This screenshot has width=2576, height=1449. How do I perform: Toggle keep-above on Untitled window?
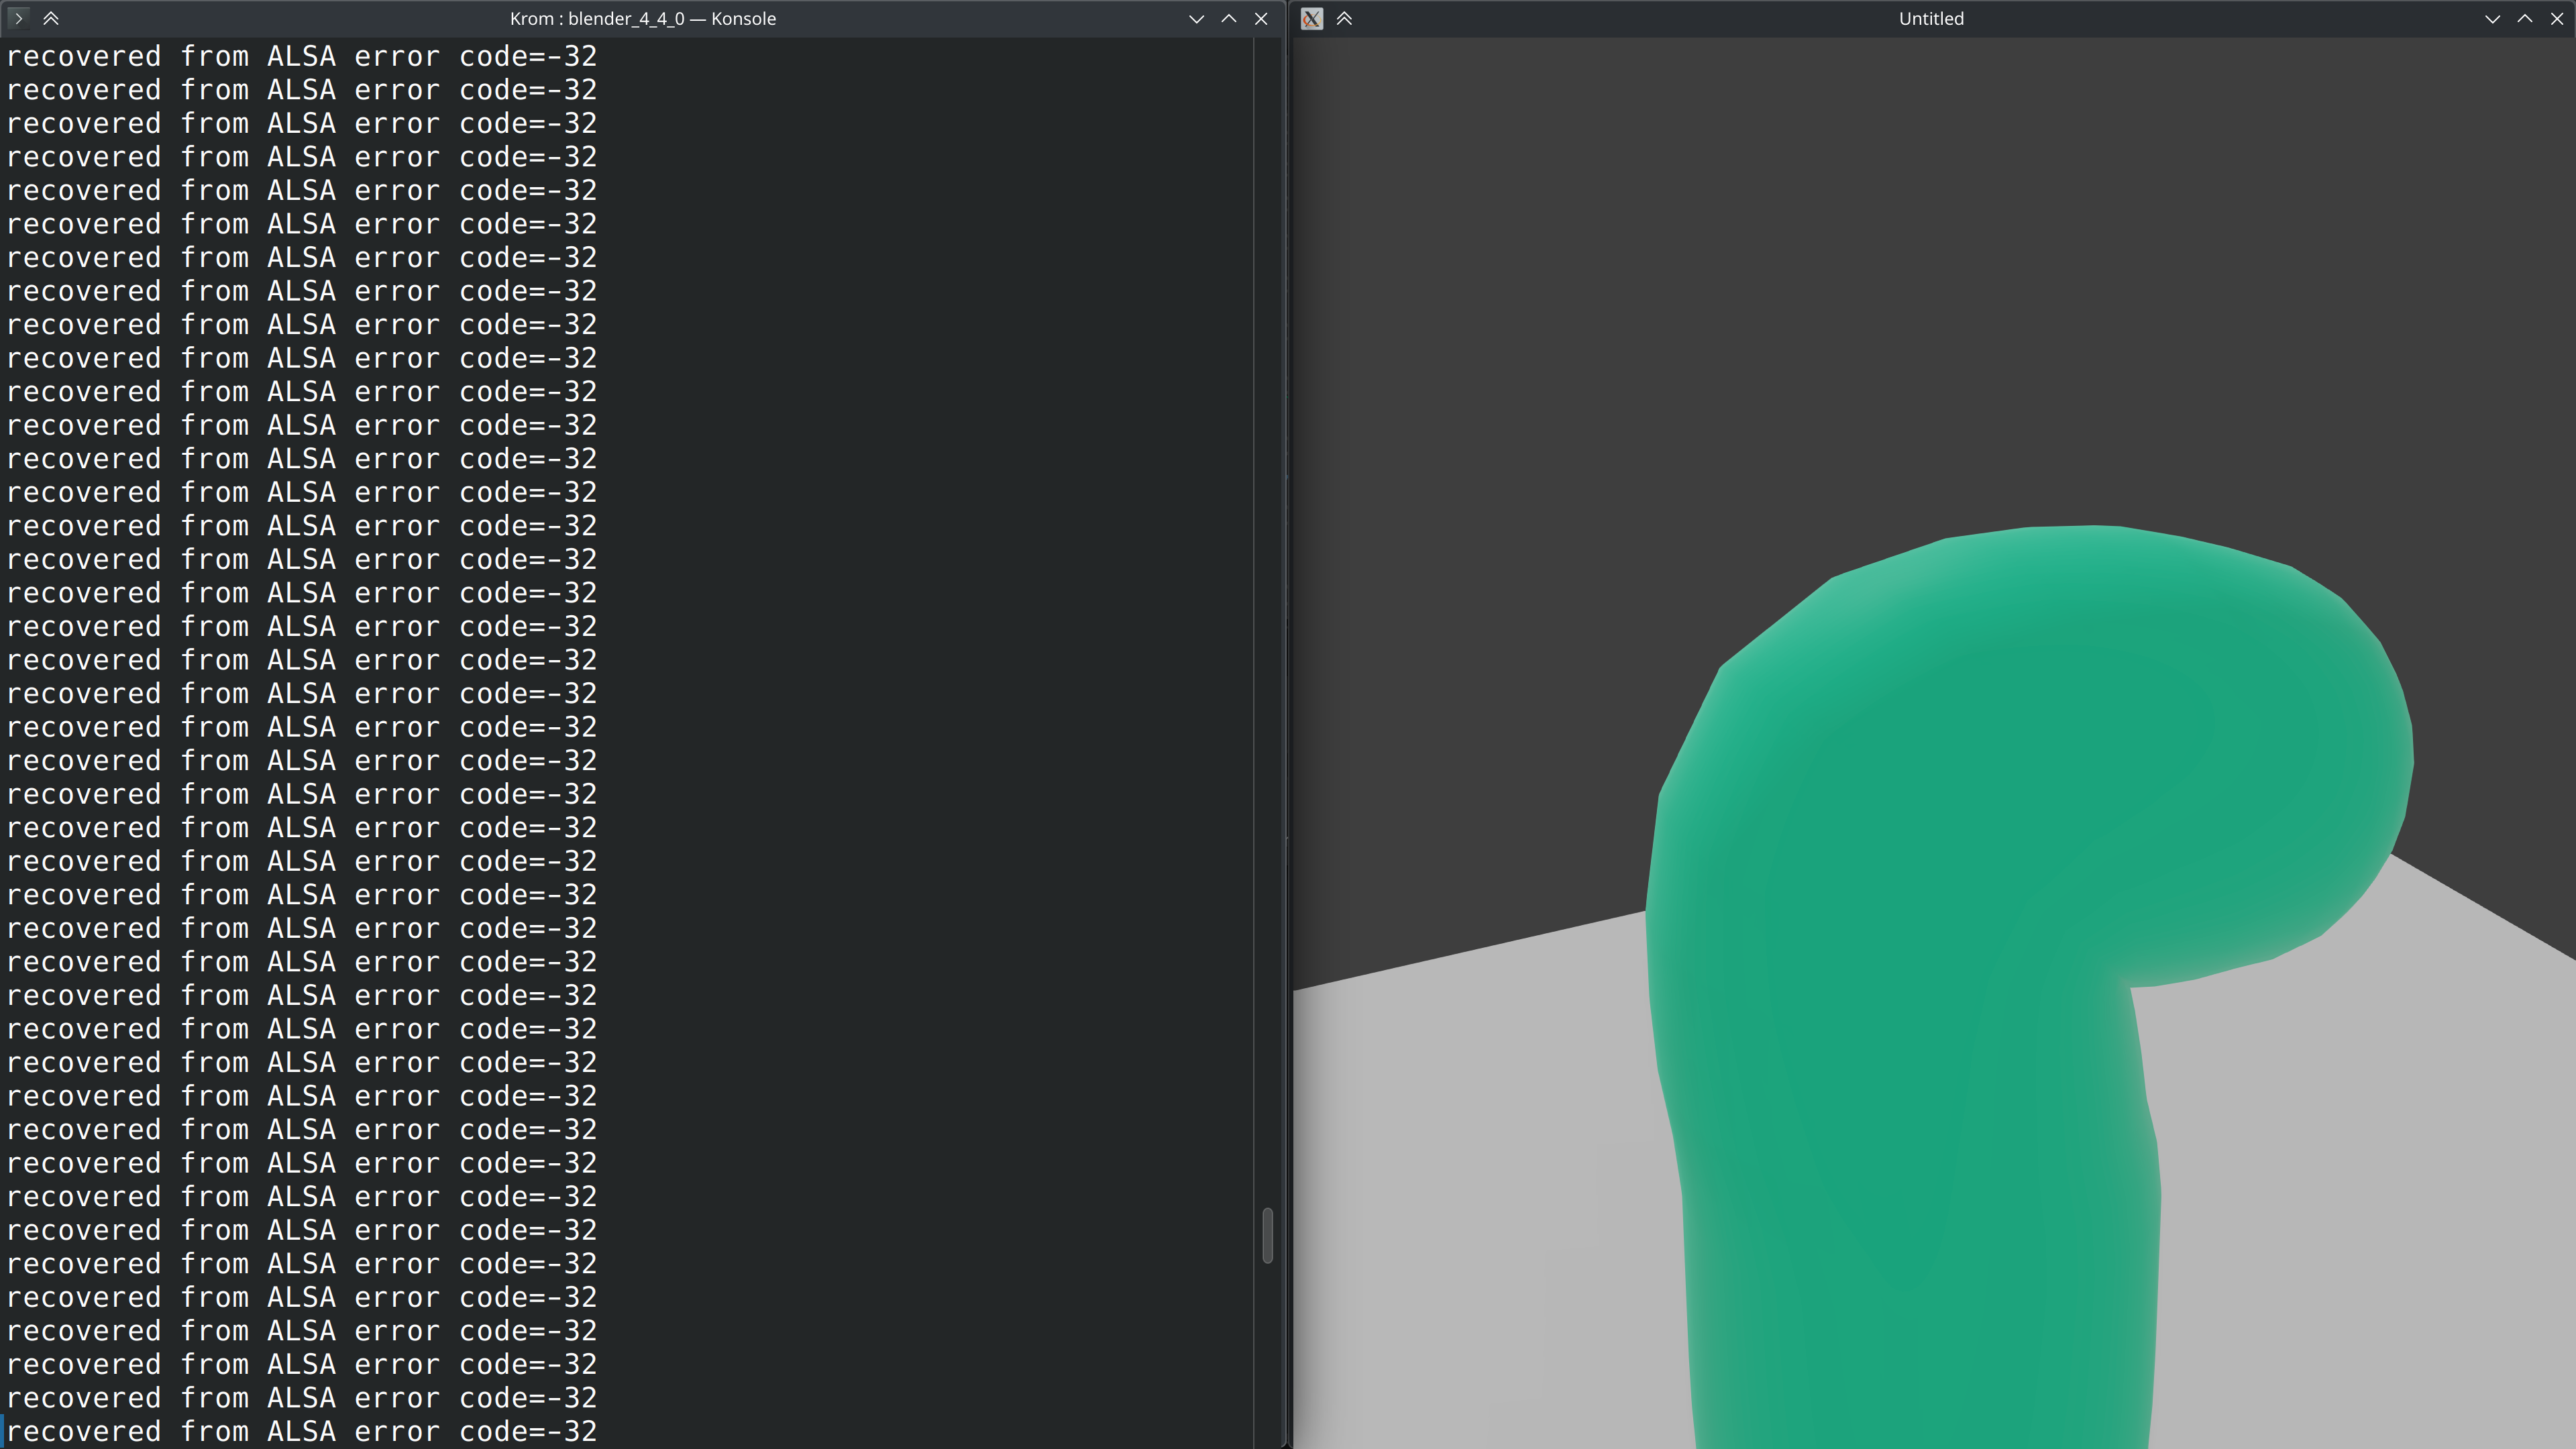click(x=1344, y=18)
